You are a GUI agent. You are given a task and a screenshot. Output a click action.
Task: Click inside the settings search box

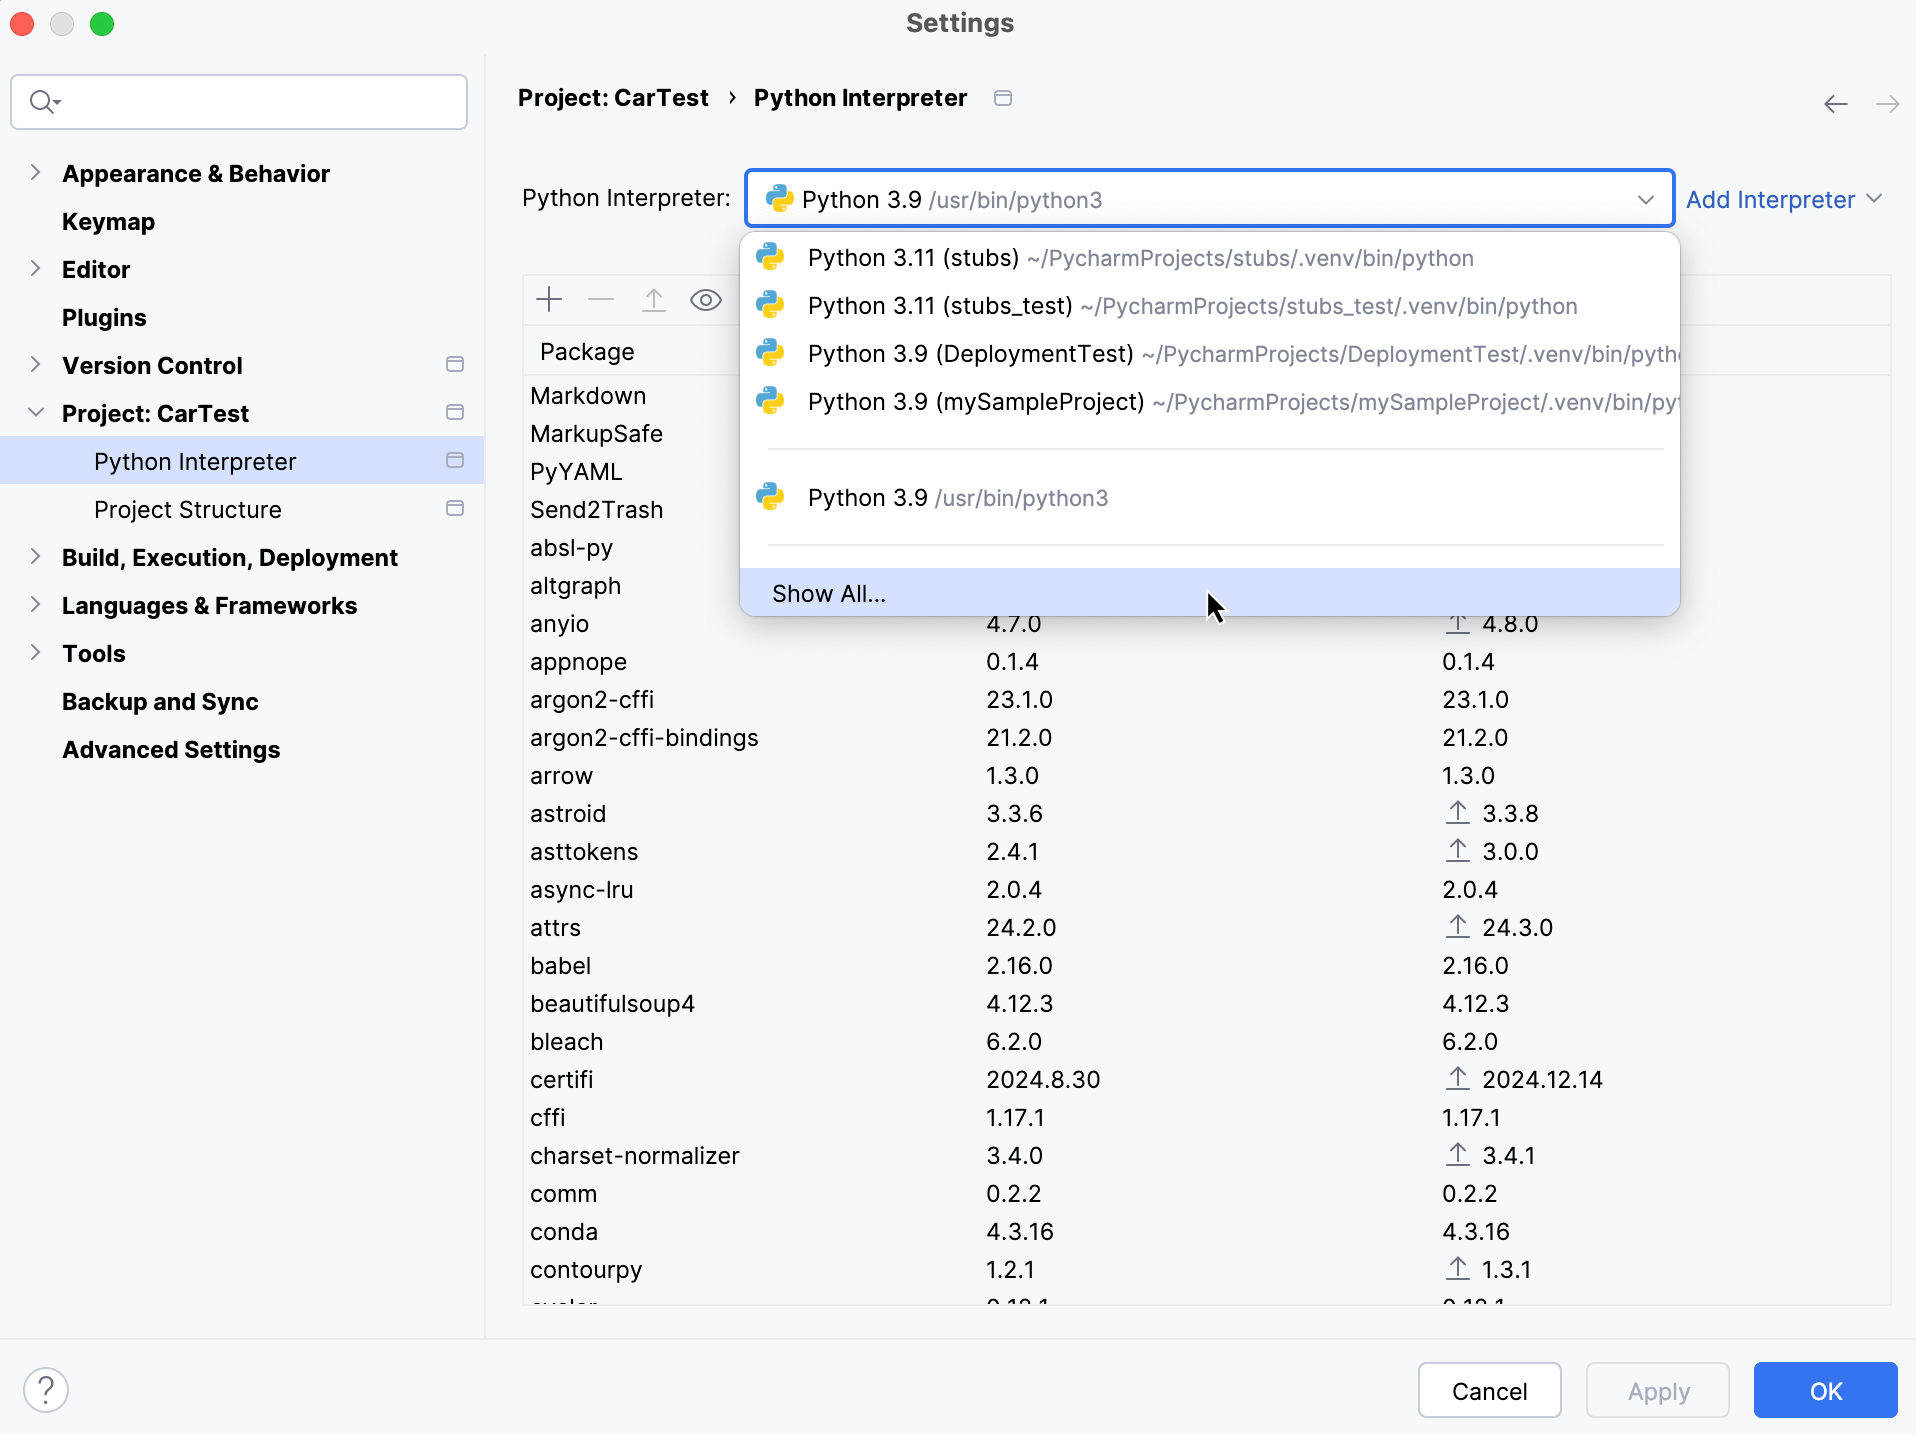click(240, 101)
